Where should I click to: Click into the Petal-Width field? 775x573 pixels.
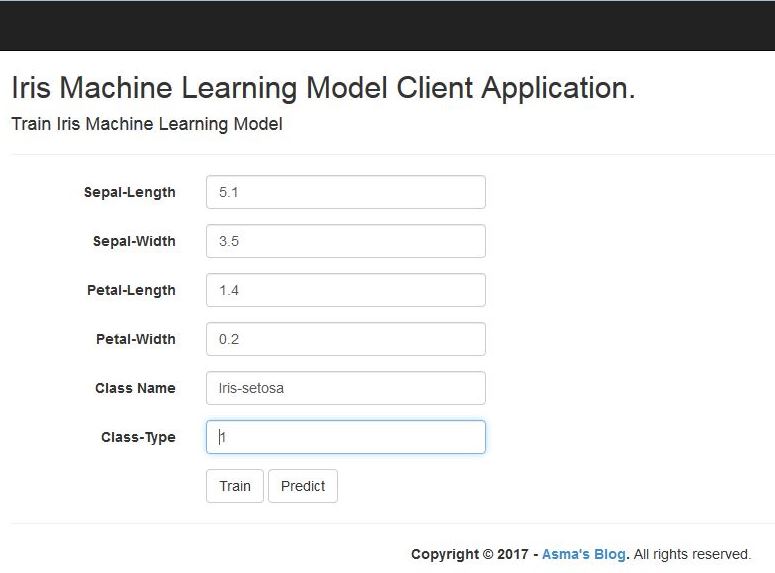pos(345,339)
